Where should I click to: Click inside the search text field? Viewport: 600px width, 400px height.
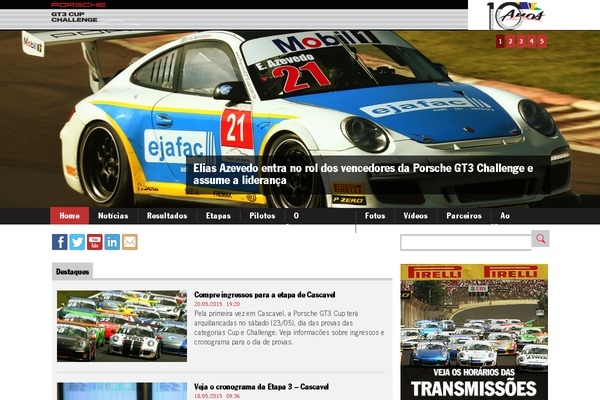tap(466, 243)
